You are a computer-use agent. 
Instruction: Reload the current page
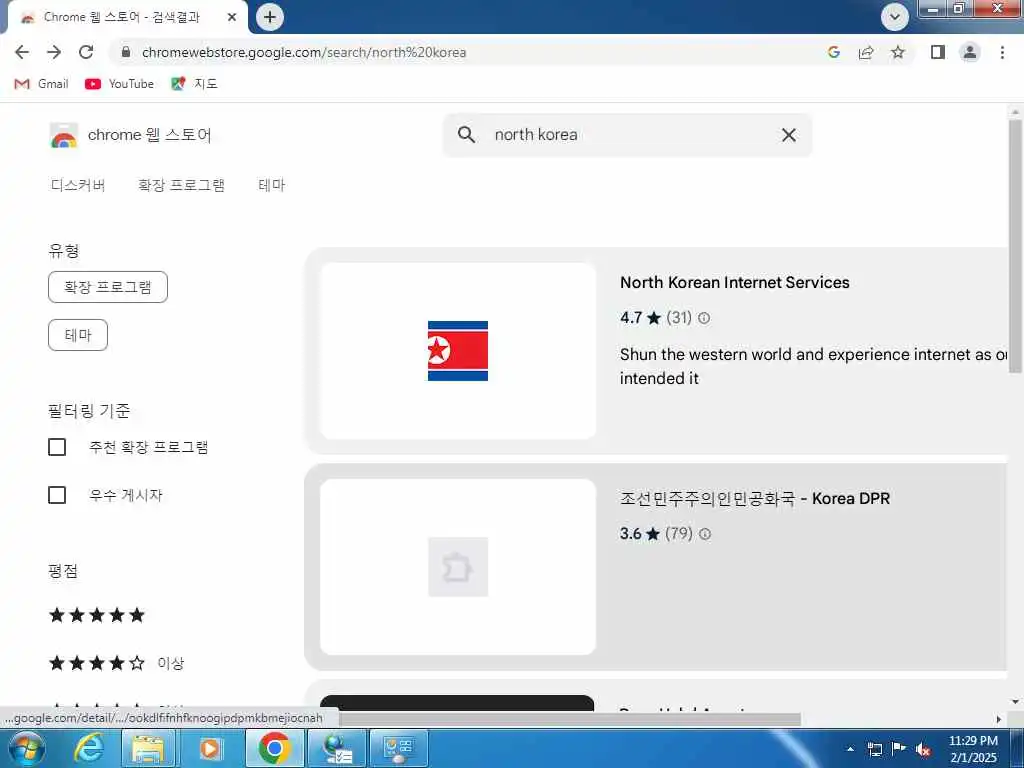(86, 52)
